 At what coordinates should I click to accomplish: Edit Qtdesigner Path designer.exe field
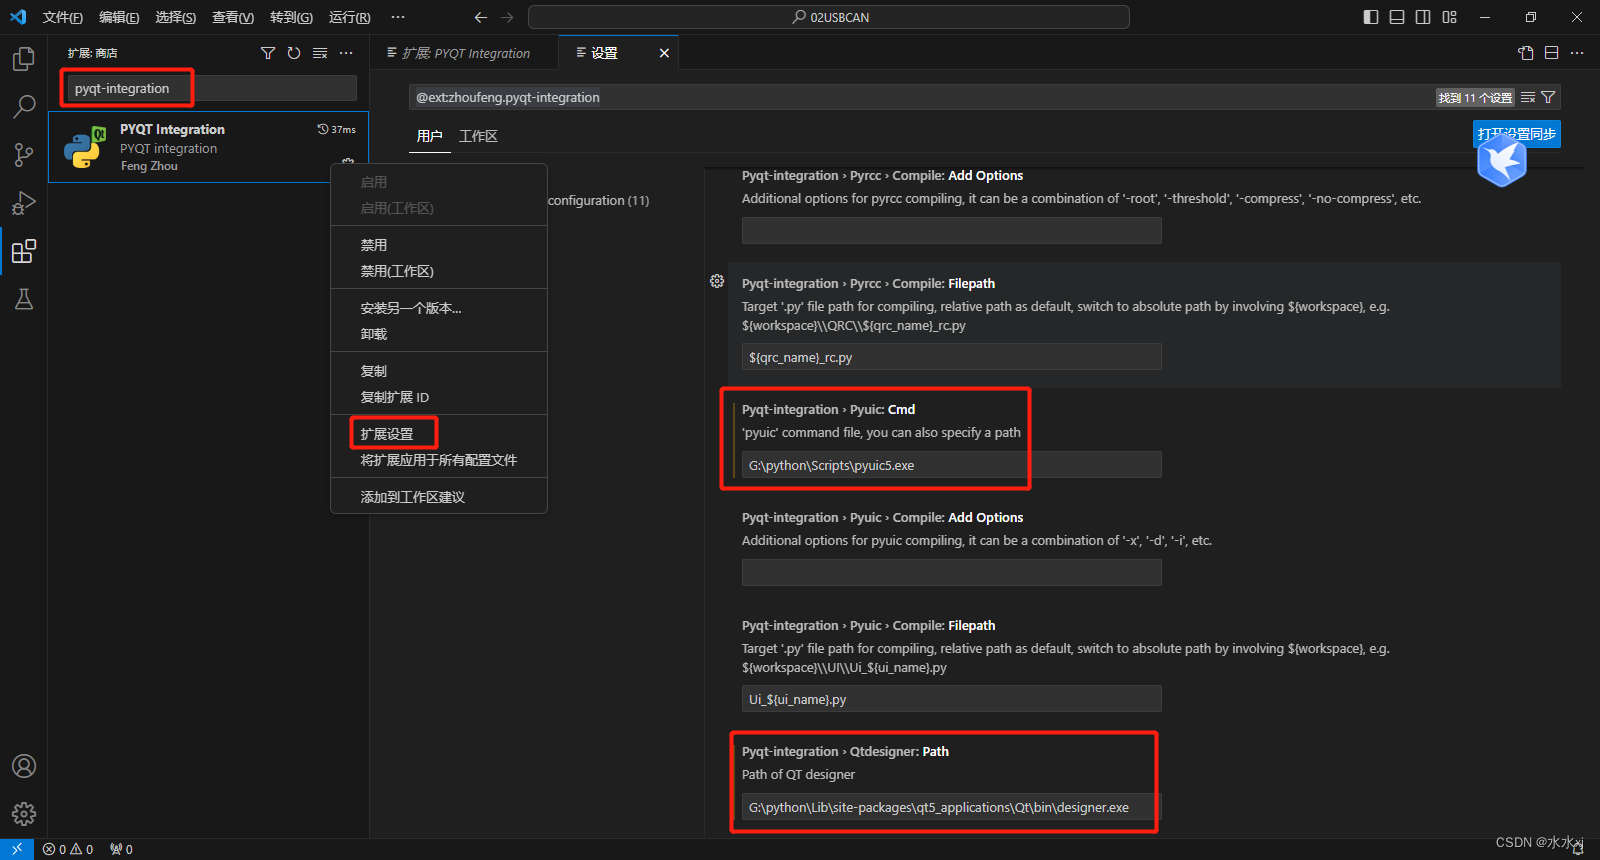[x=952, y=807]
